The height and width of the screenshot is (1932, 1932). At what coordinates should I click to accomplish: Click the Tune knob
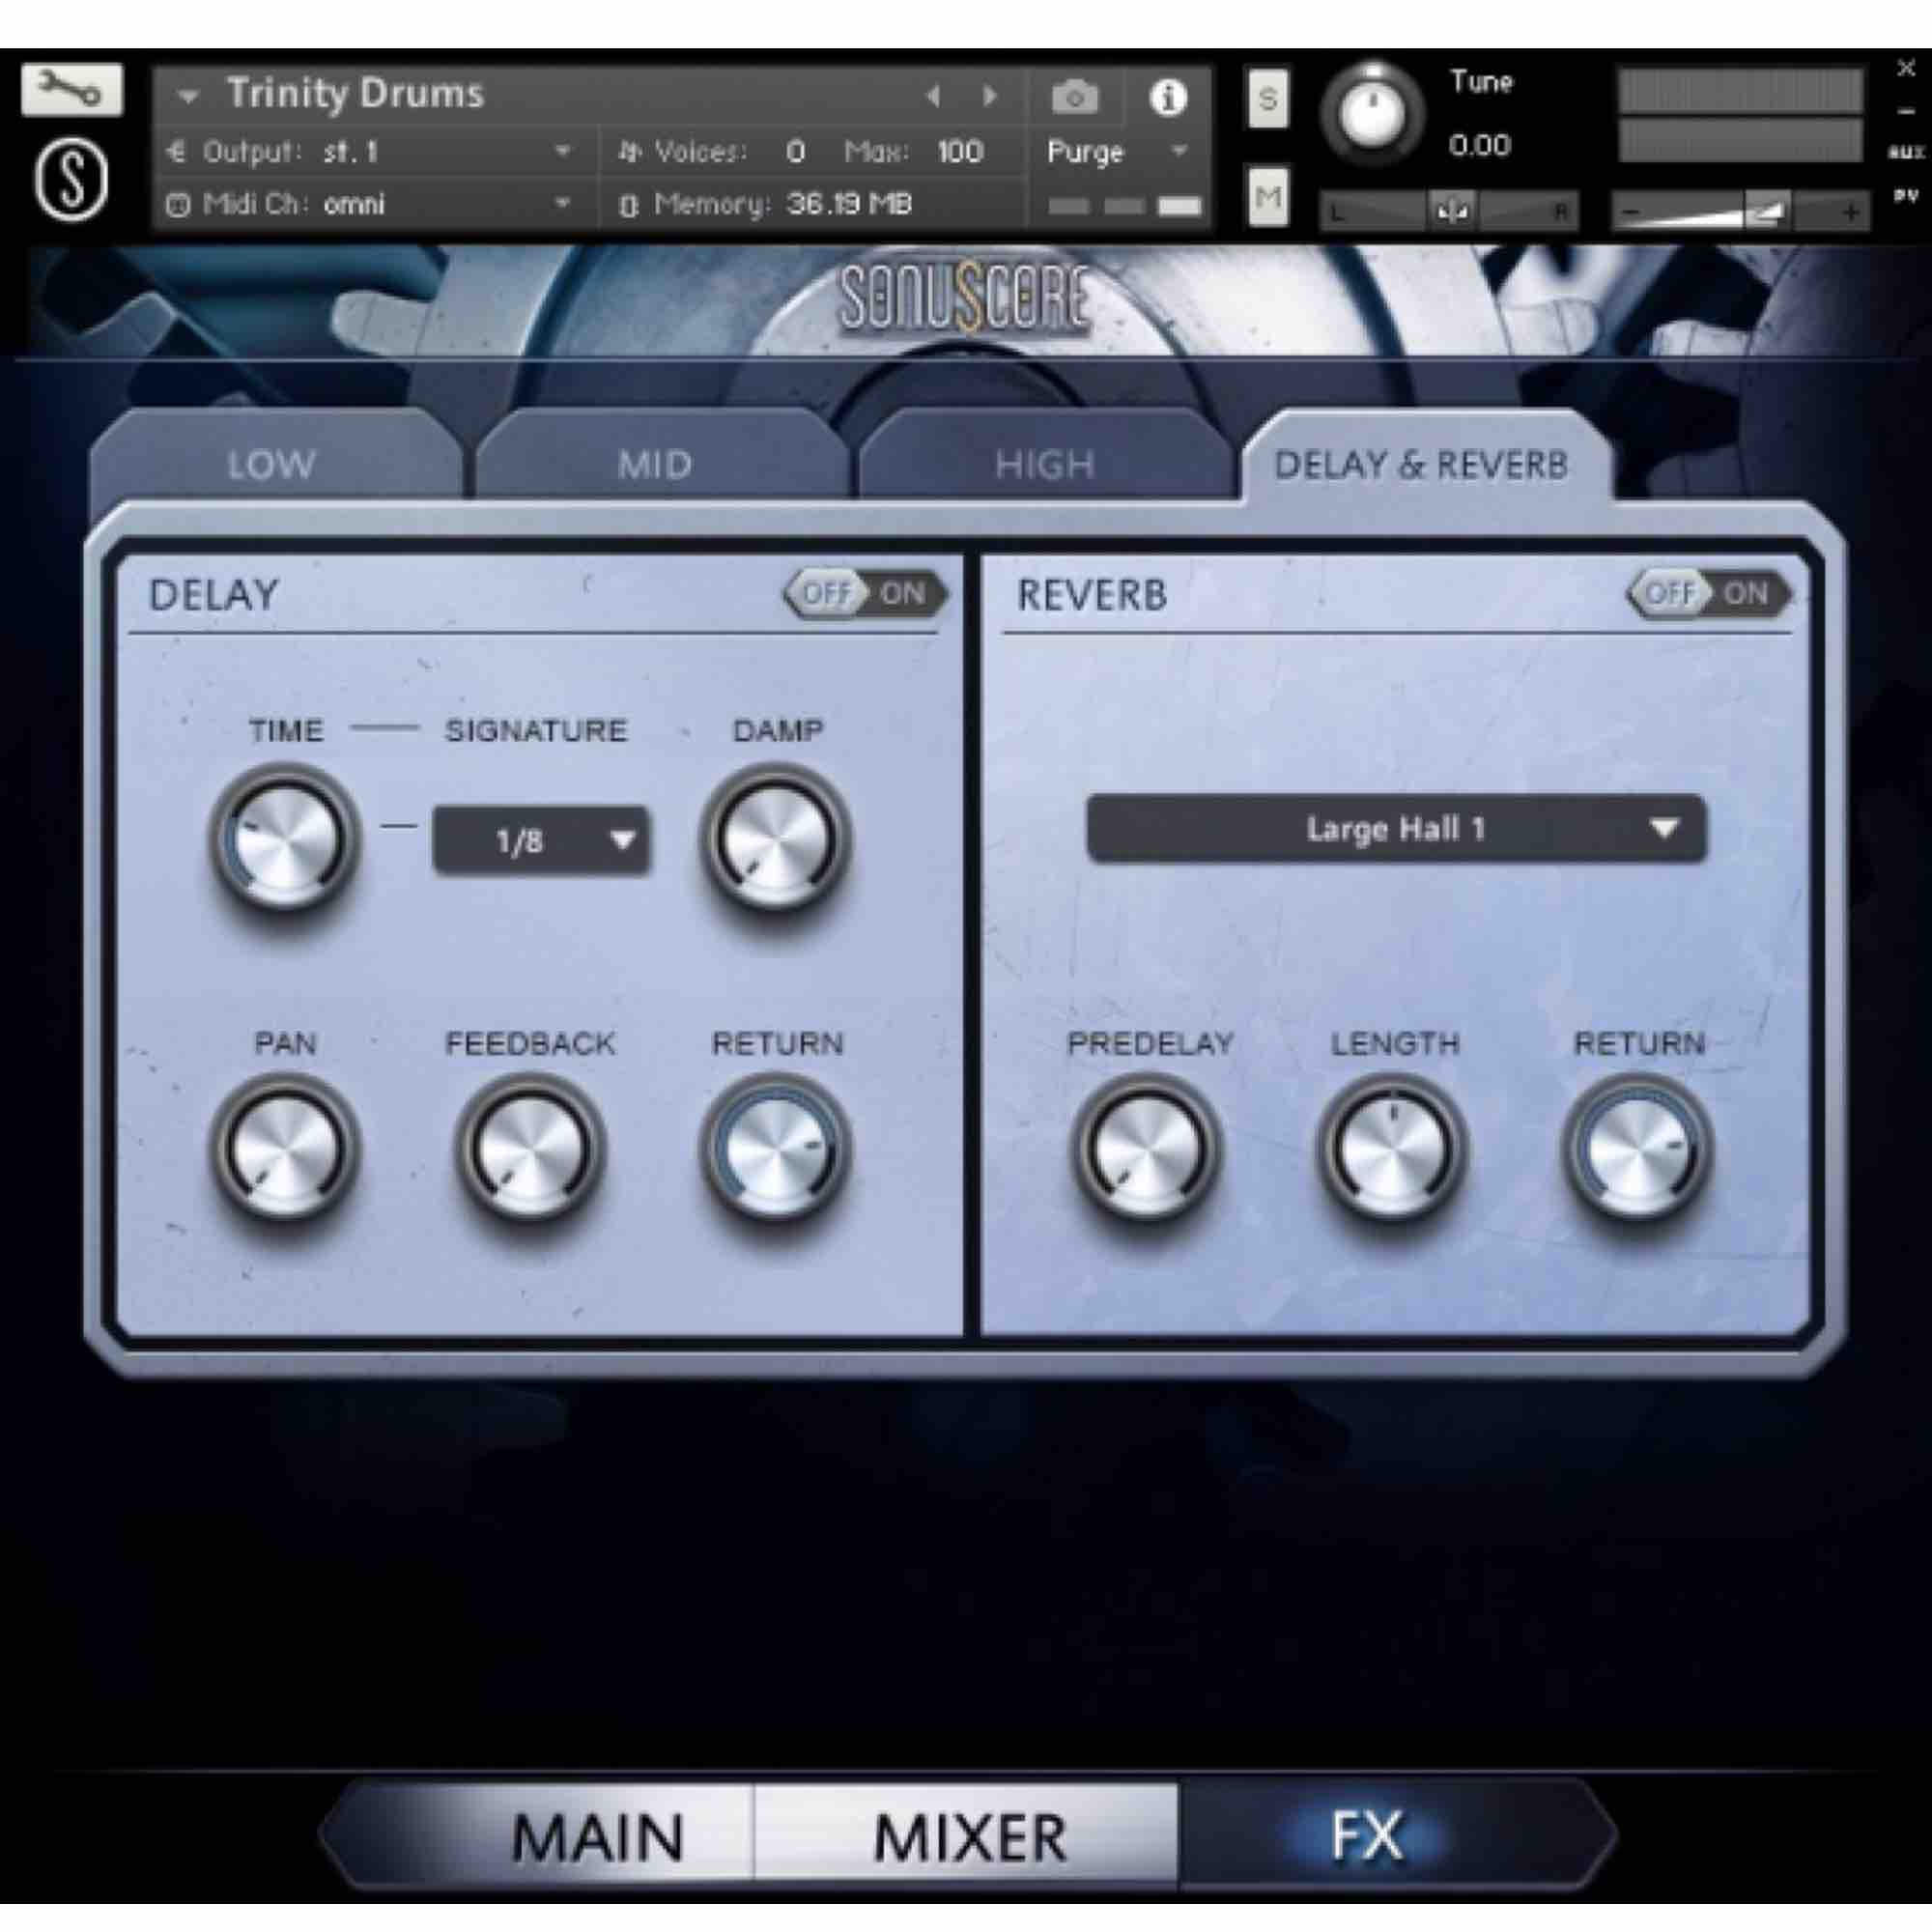click(1371, 113)
